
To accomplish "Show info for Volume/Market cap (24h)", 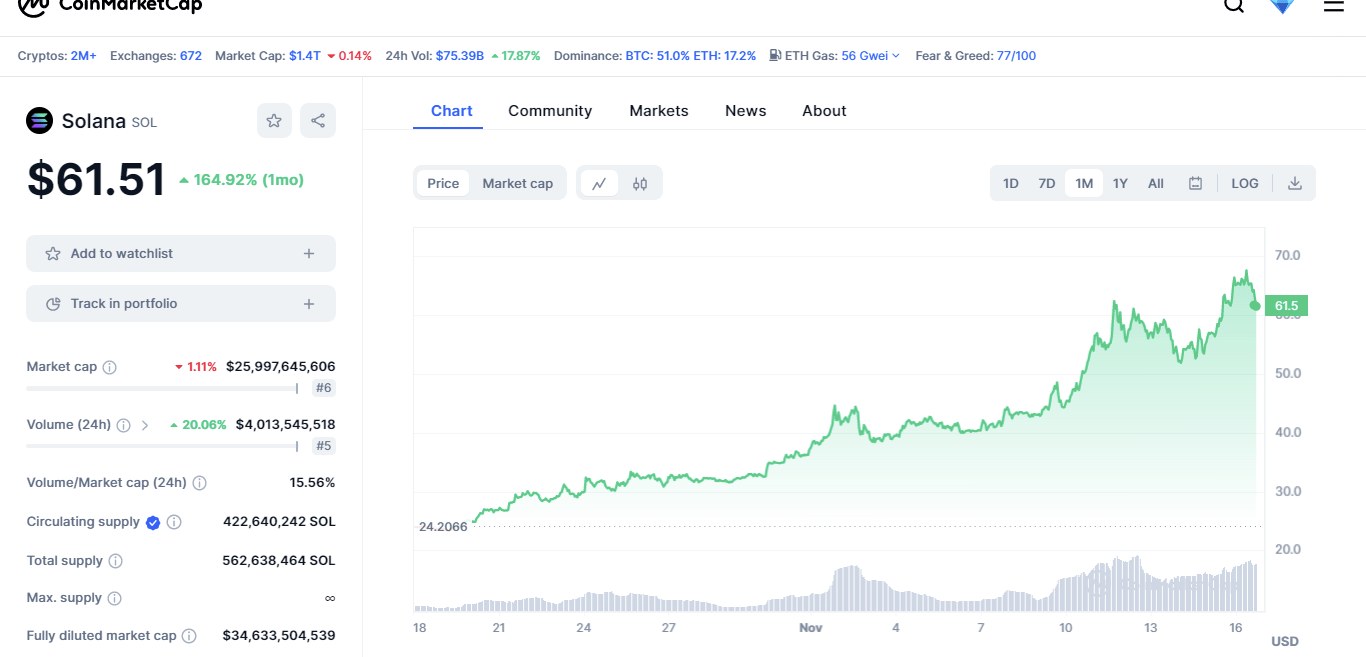I will (199, 483).
